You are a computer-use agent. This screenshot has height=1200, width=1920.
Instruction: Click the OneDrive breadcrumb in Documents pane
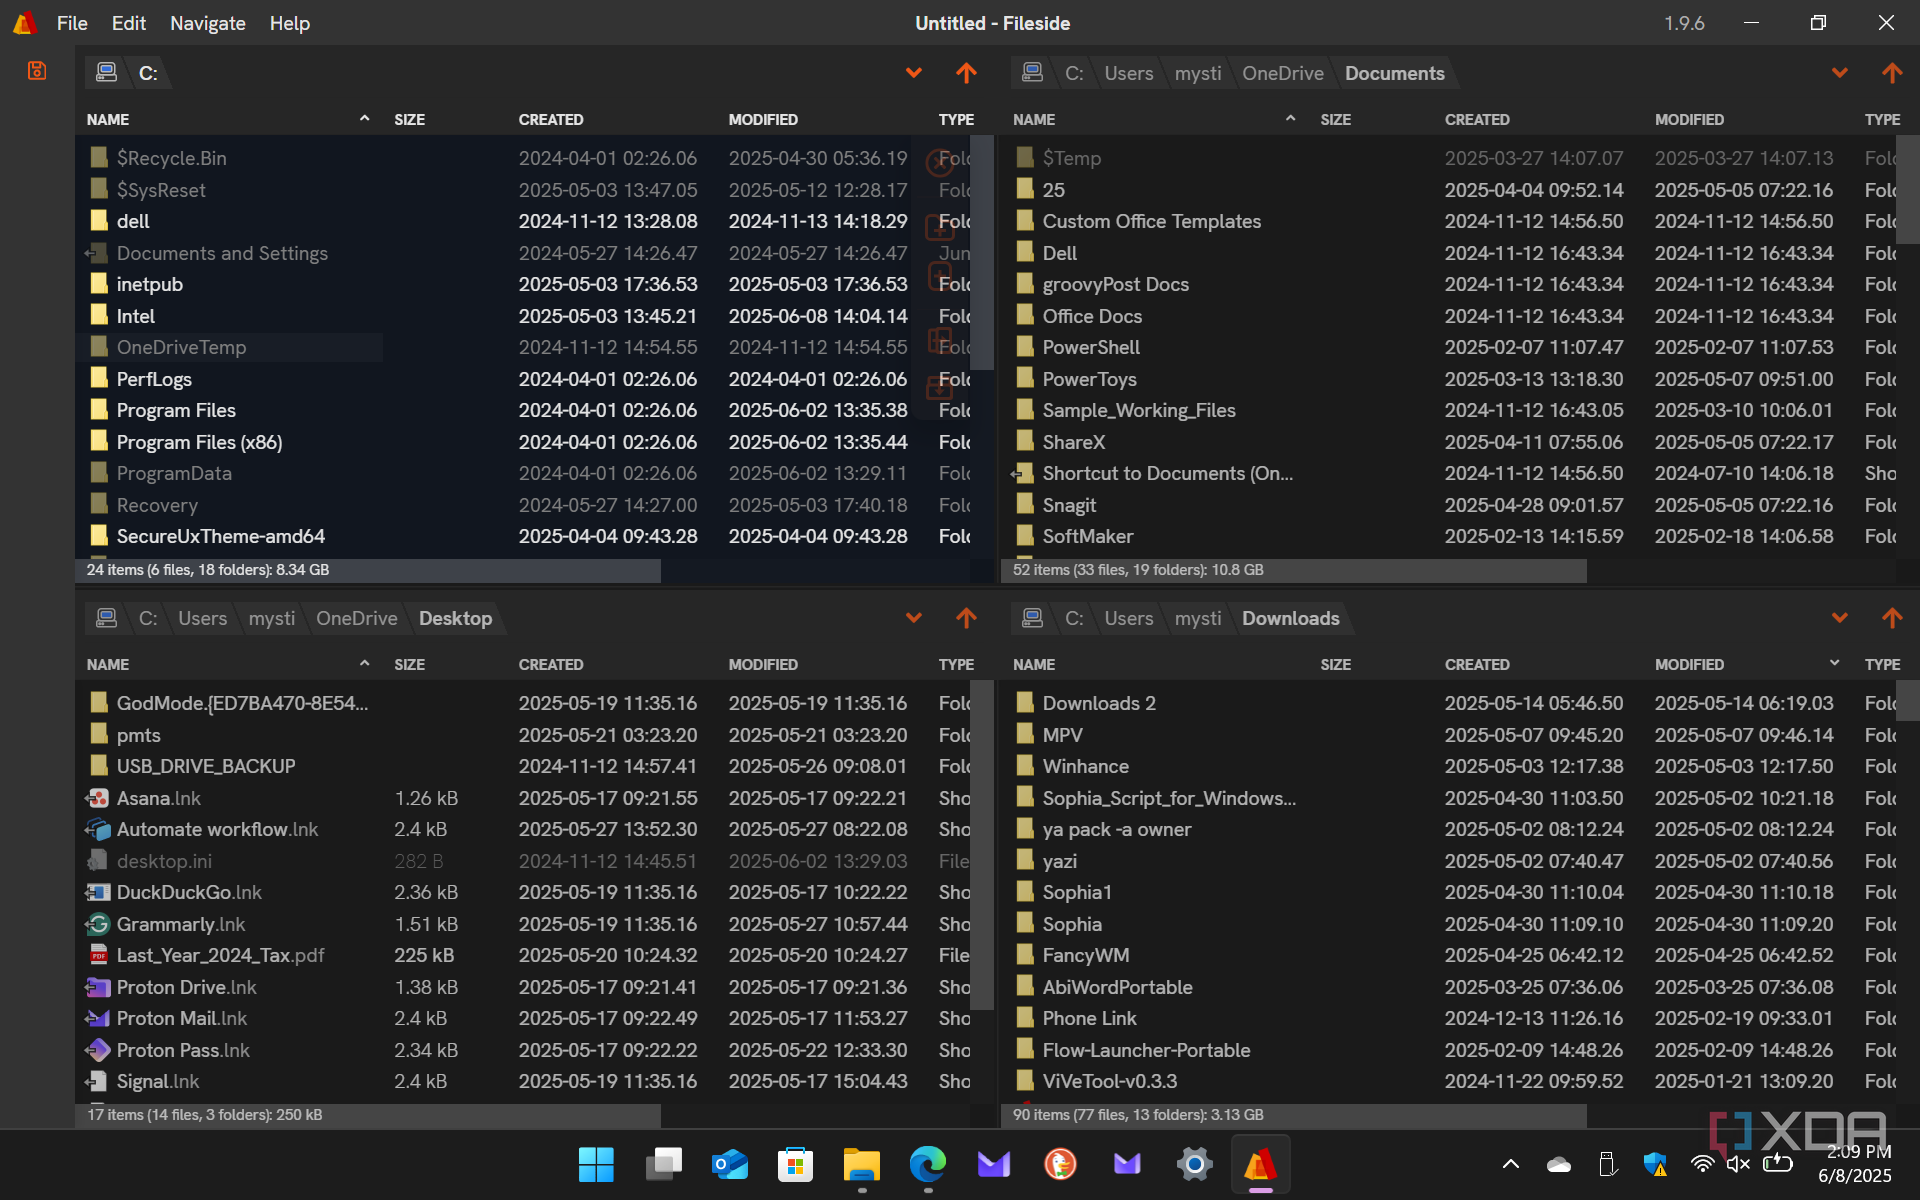(x=1282, y=73)
